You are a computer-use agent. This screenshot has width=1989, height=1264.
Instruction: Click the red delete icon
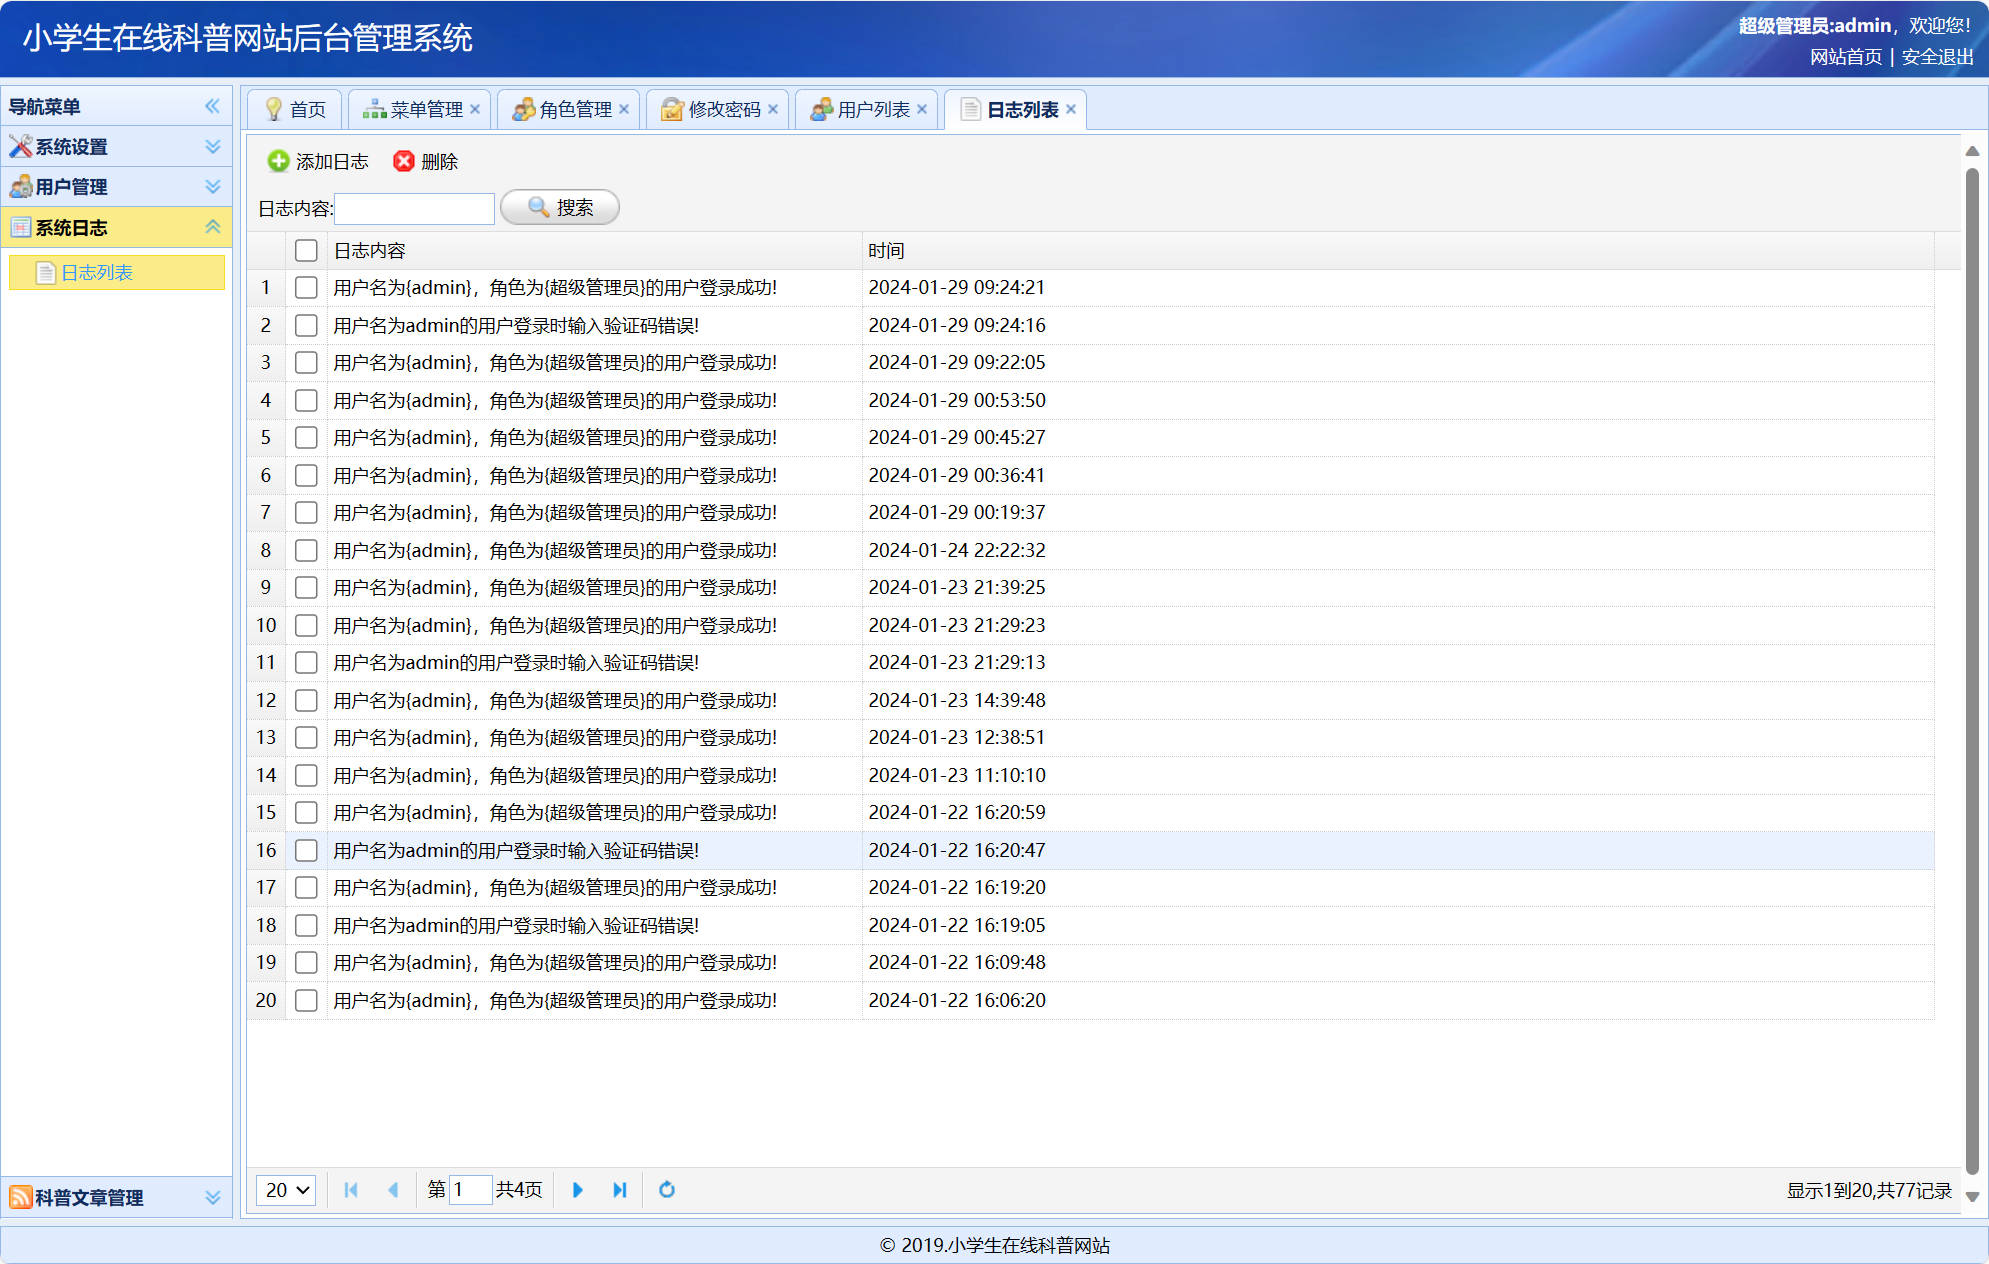pos(404,161)
